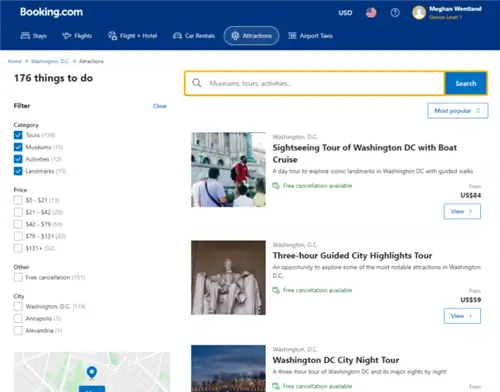This screenshot has width=500, height=392.
Task: Click the US$84 price text
Action: click(x=470, y=195)
